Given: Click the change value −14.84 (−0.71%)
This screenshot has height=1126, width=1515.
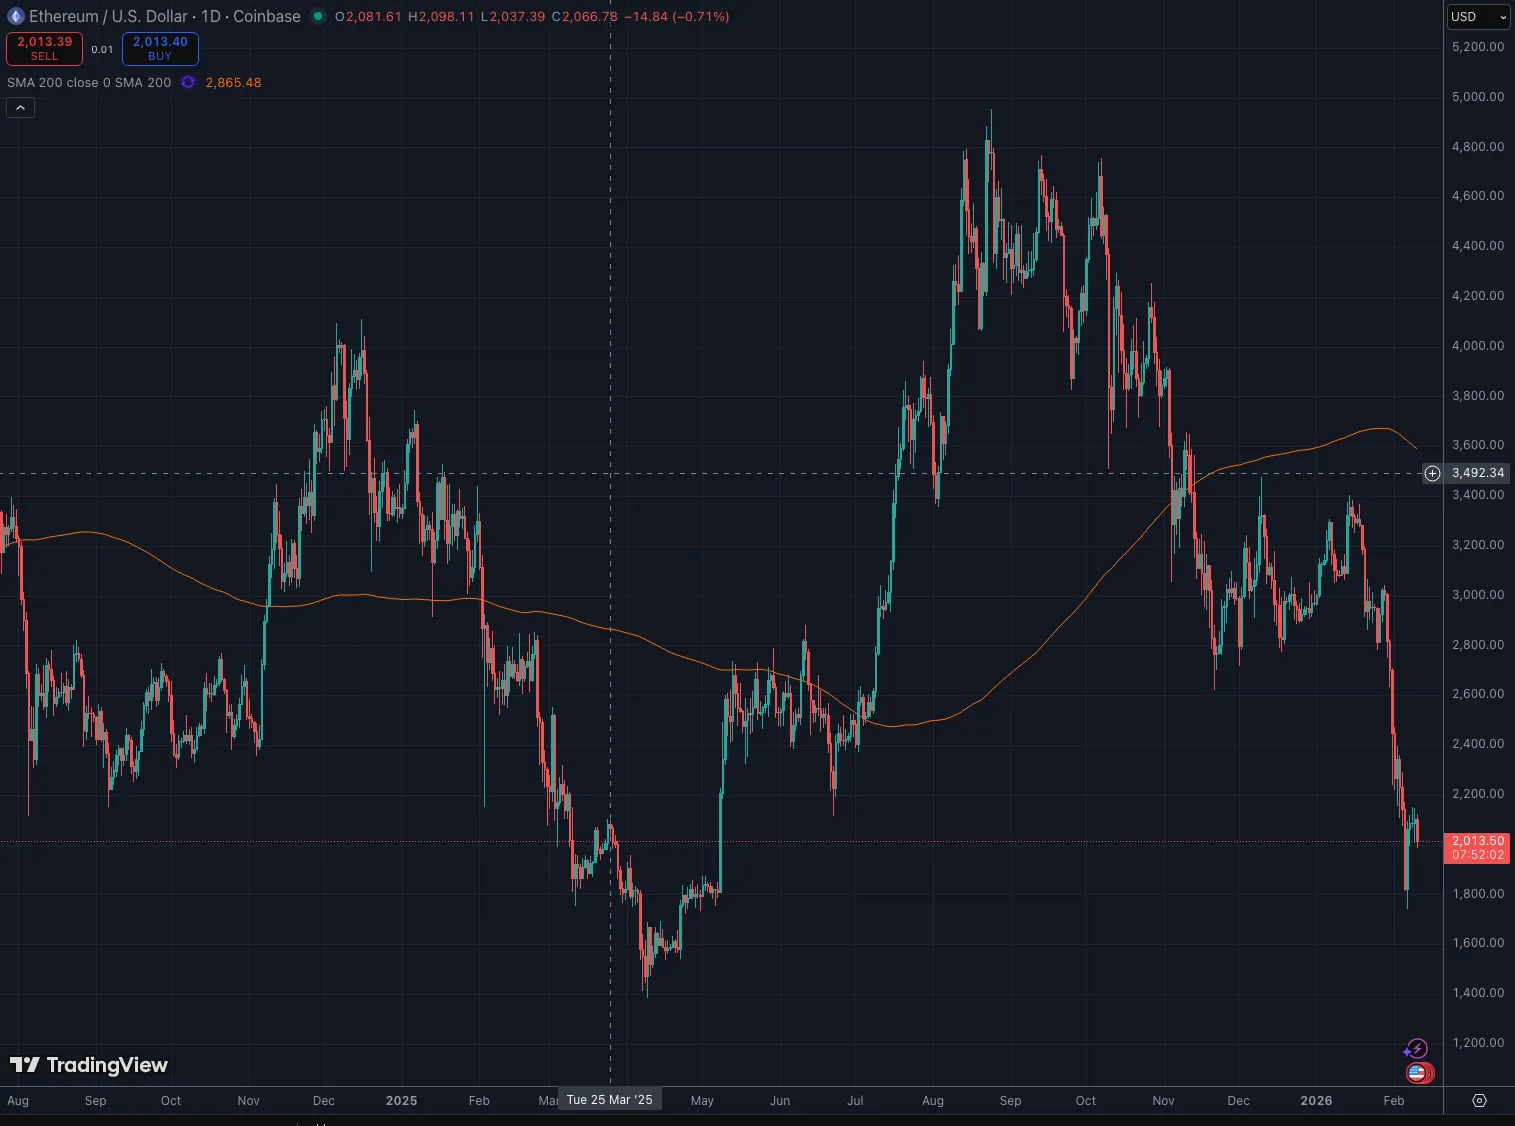Looking at the screenshot, I should [x=677, y=17].
